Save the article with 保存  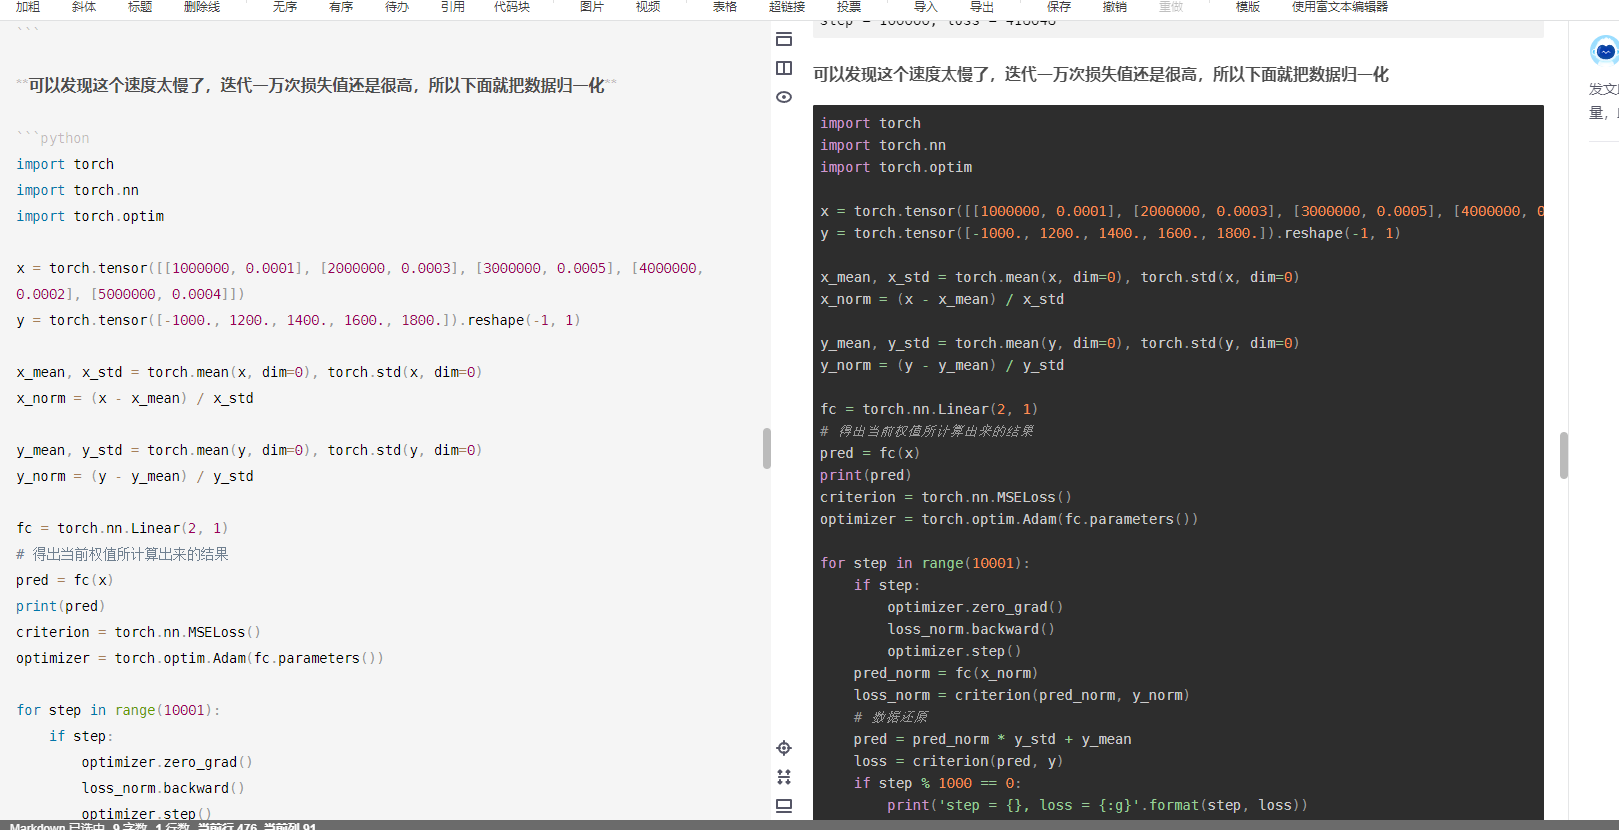click(1059, 6)
